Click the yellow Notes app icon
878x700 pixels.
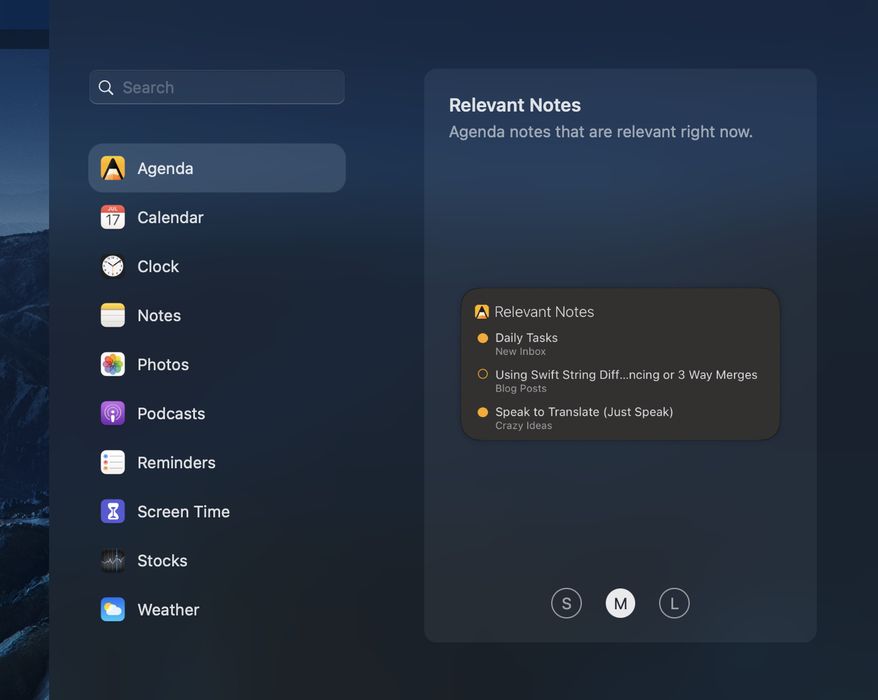(x=113, y=315)
